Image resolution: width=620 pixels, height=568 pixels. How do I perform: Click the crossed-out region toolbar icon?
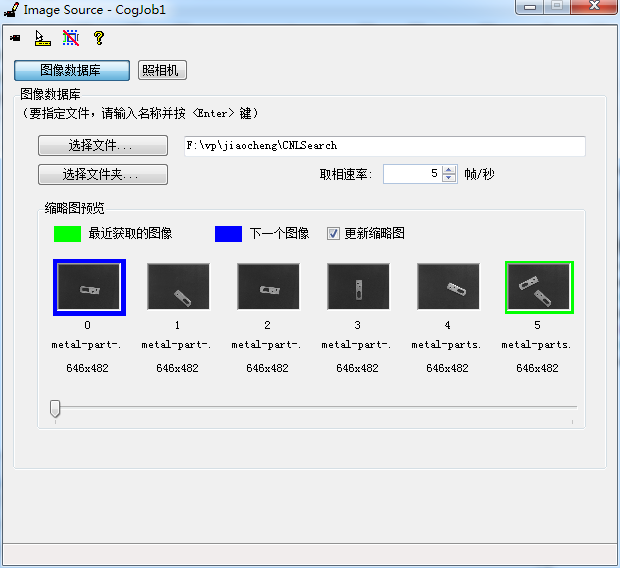(x=71, y=38)
